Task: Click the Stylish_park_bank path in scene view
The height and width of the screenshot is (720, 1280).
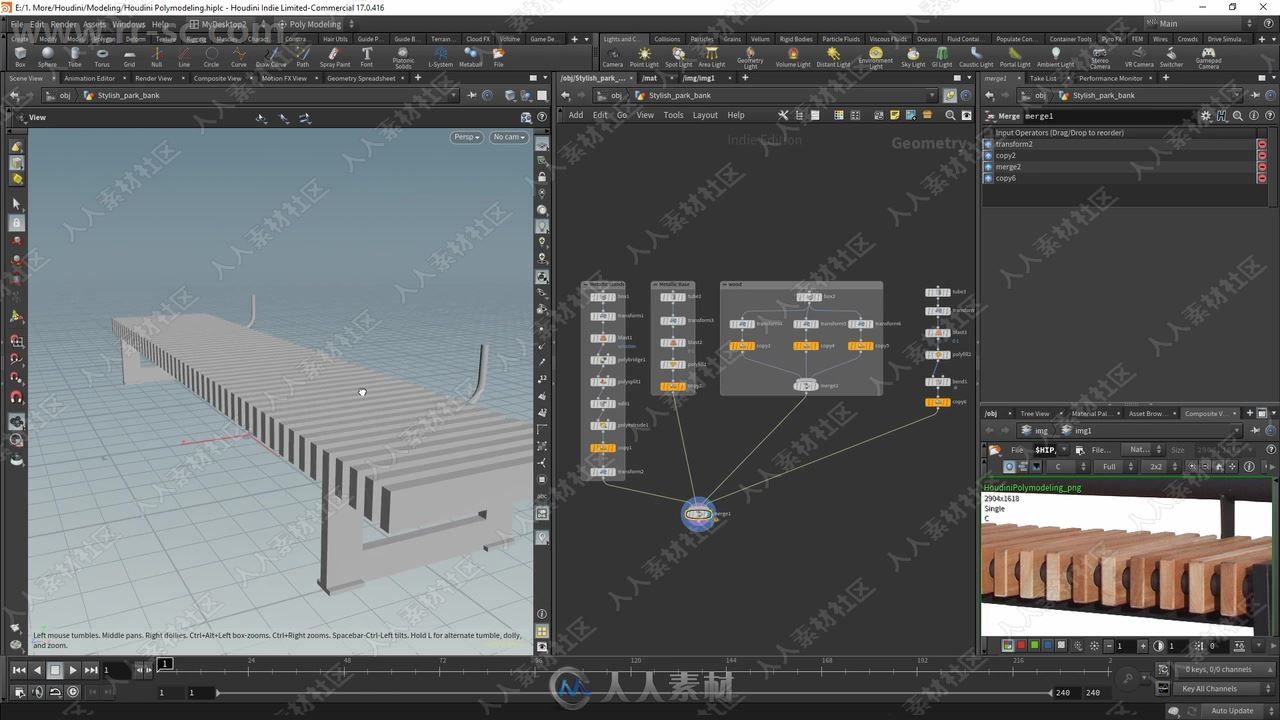Action: [x=129, y=96]
